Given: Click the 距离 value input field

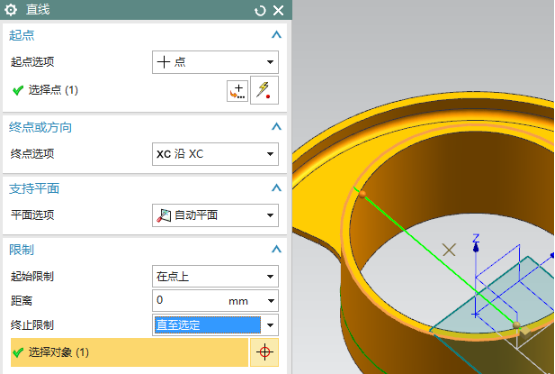Looking at the screenshot, I should 188,300.
